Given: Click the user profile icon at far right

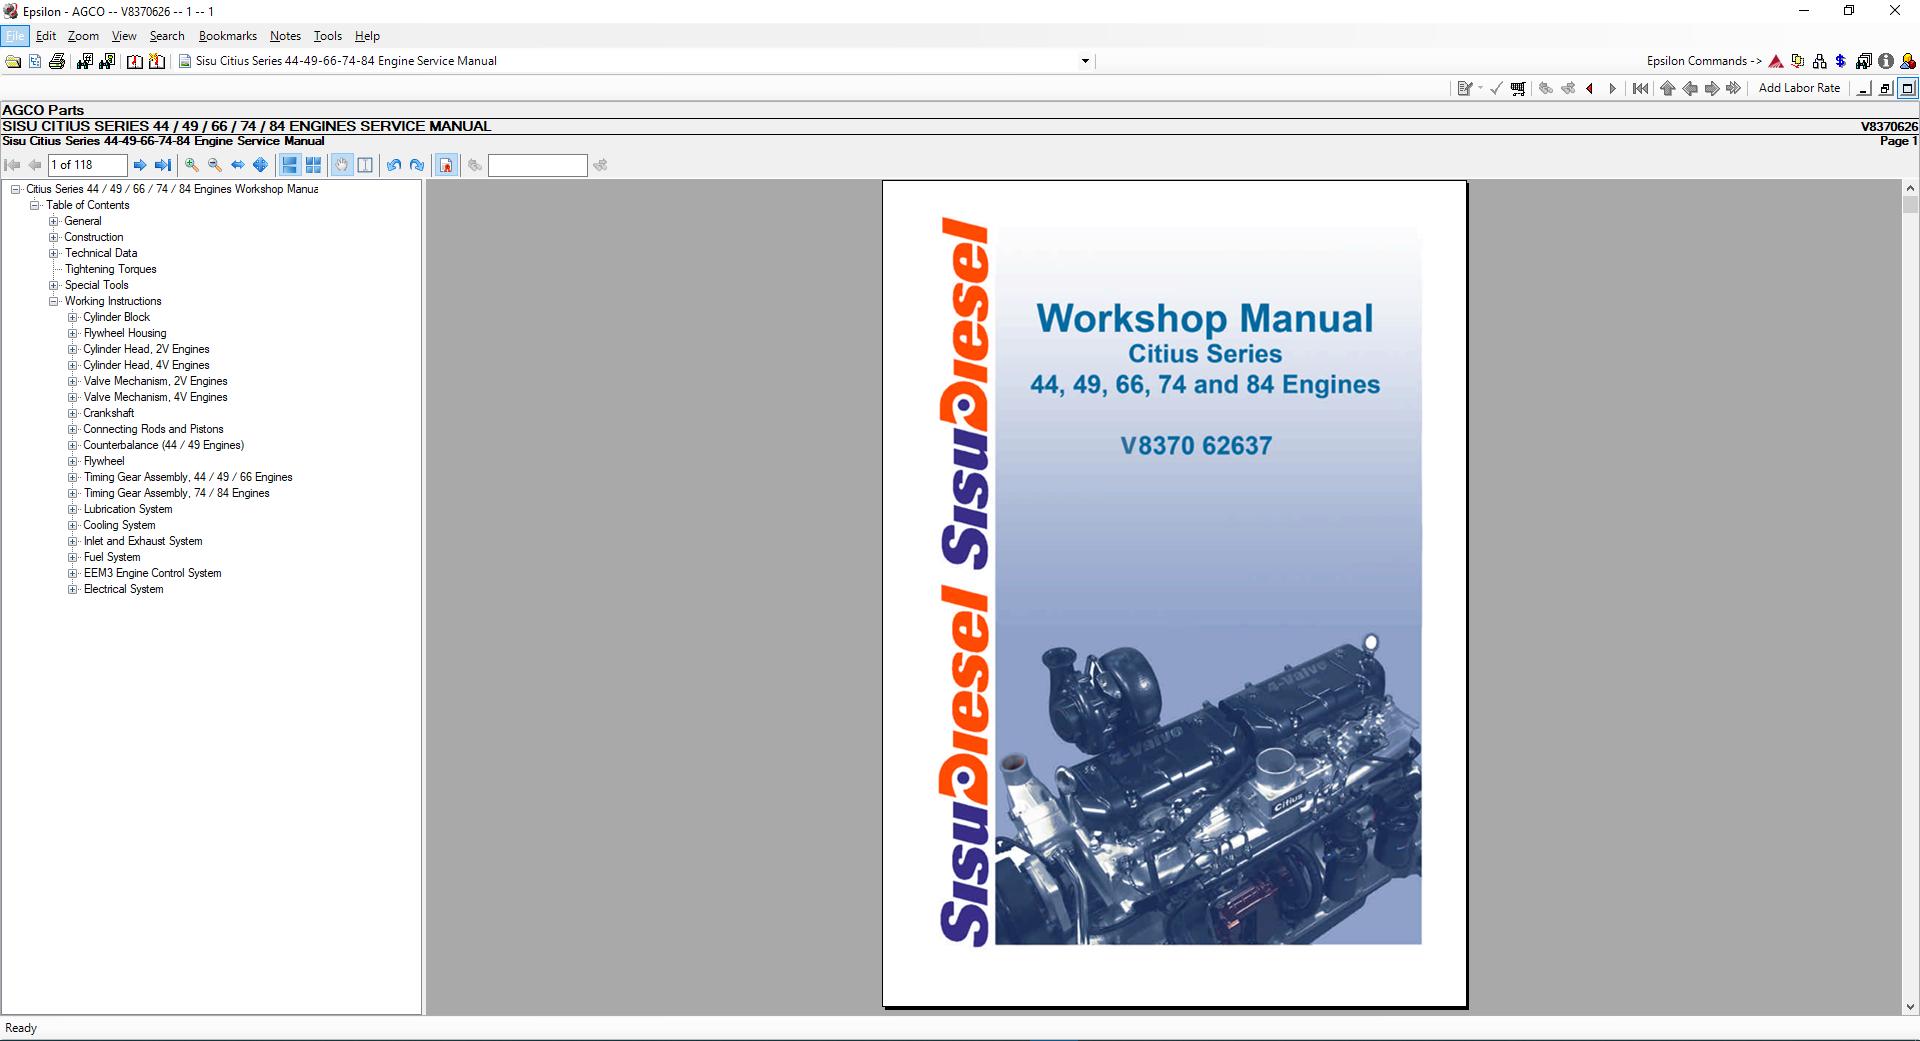Looking at the screenshot, I should 1908,61.
